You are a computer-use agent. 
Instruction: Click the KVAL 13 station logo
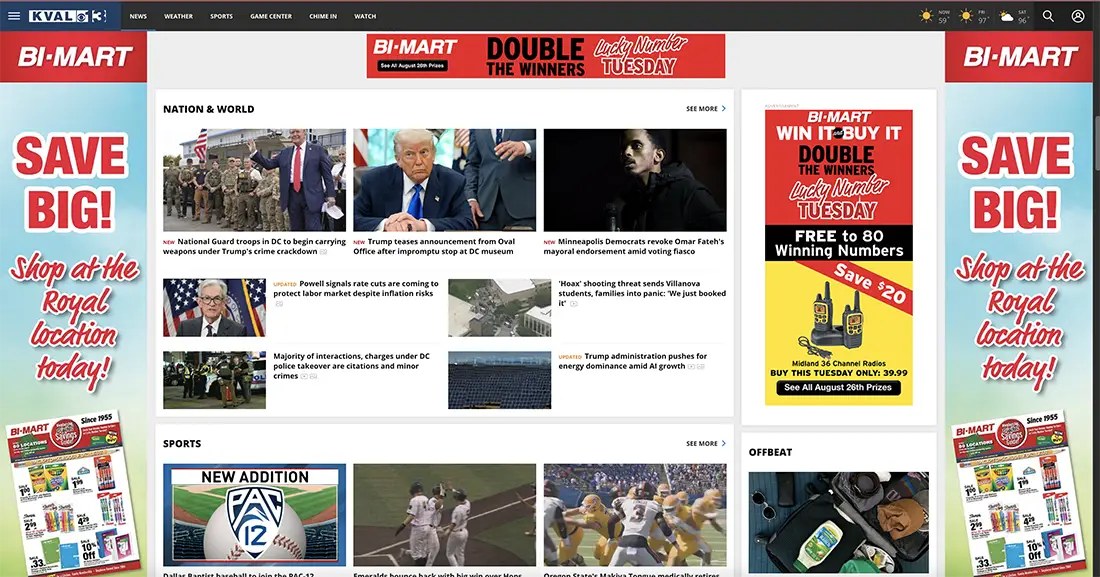tap(68, 15)
